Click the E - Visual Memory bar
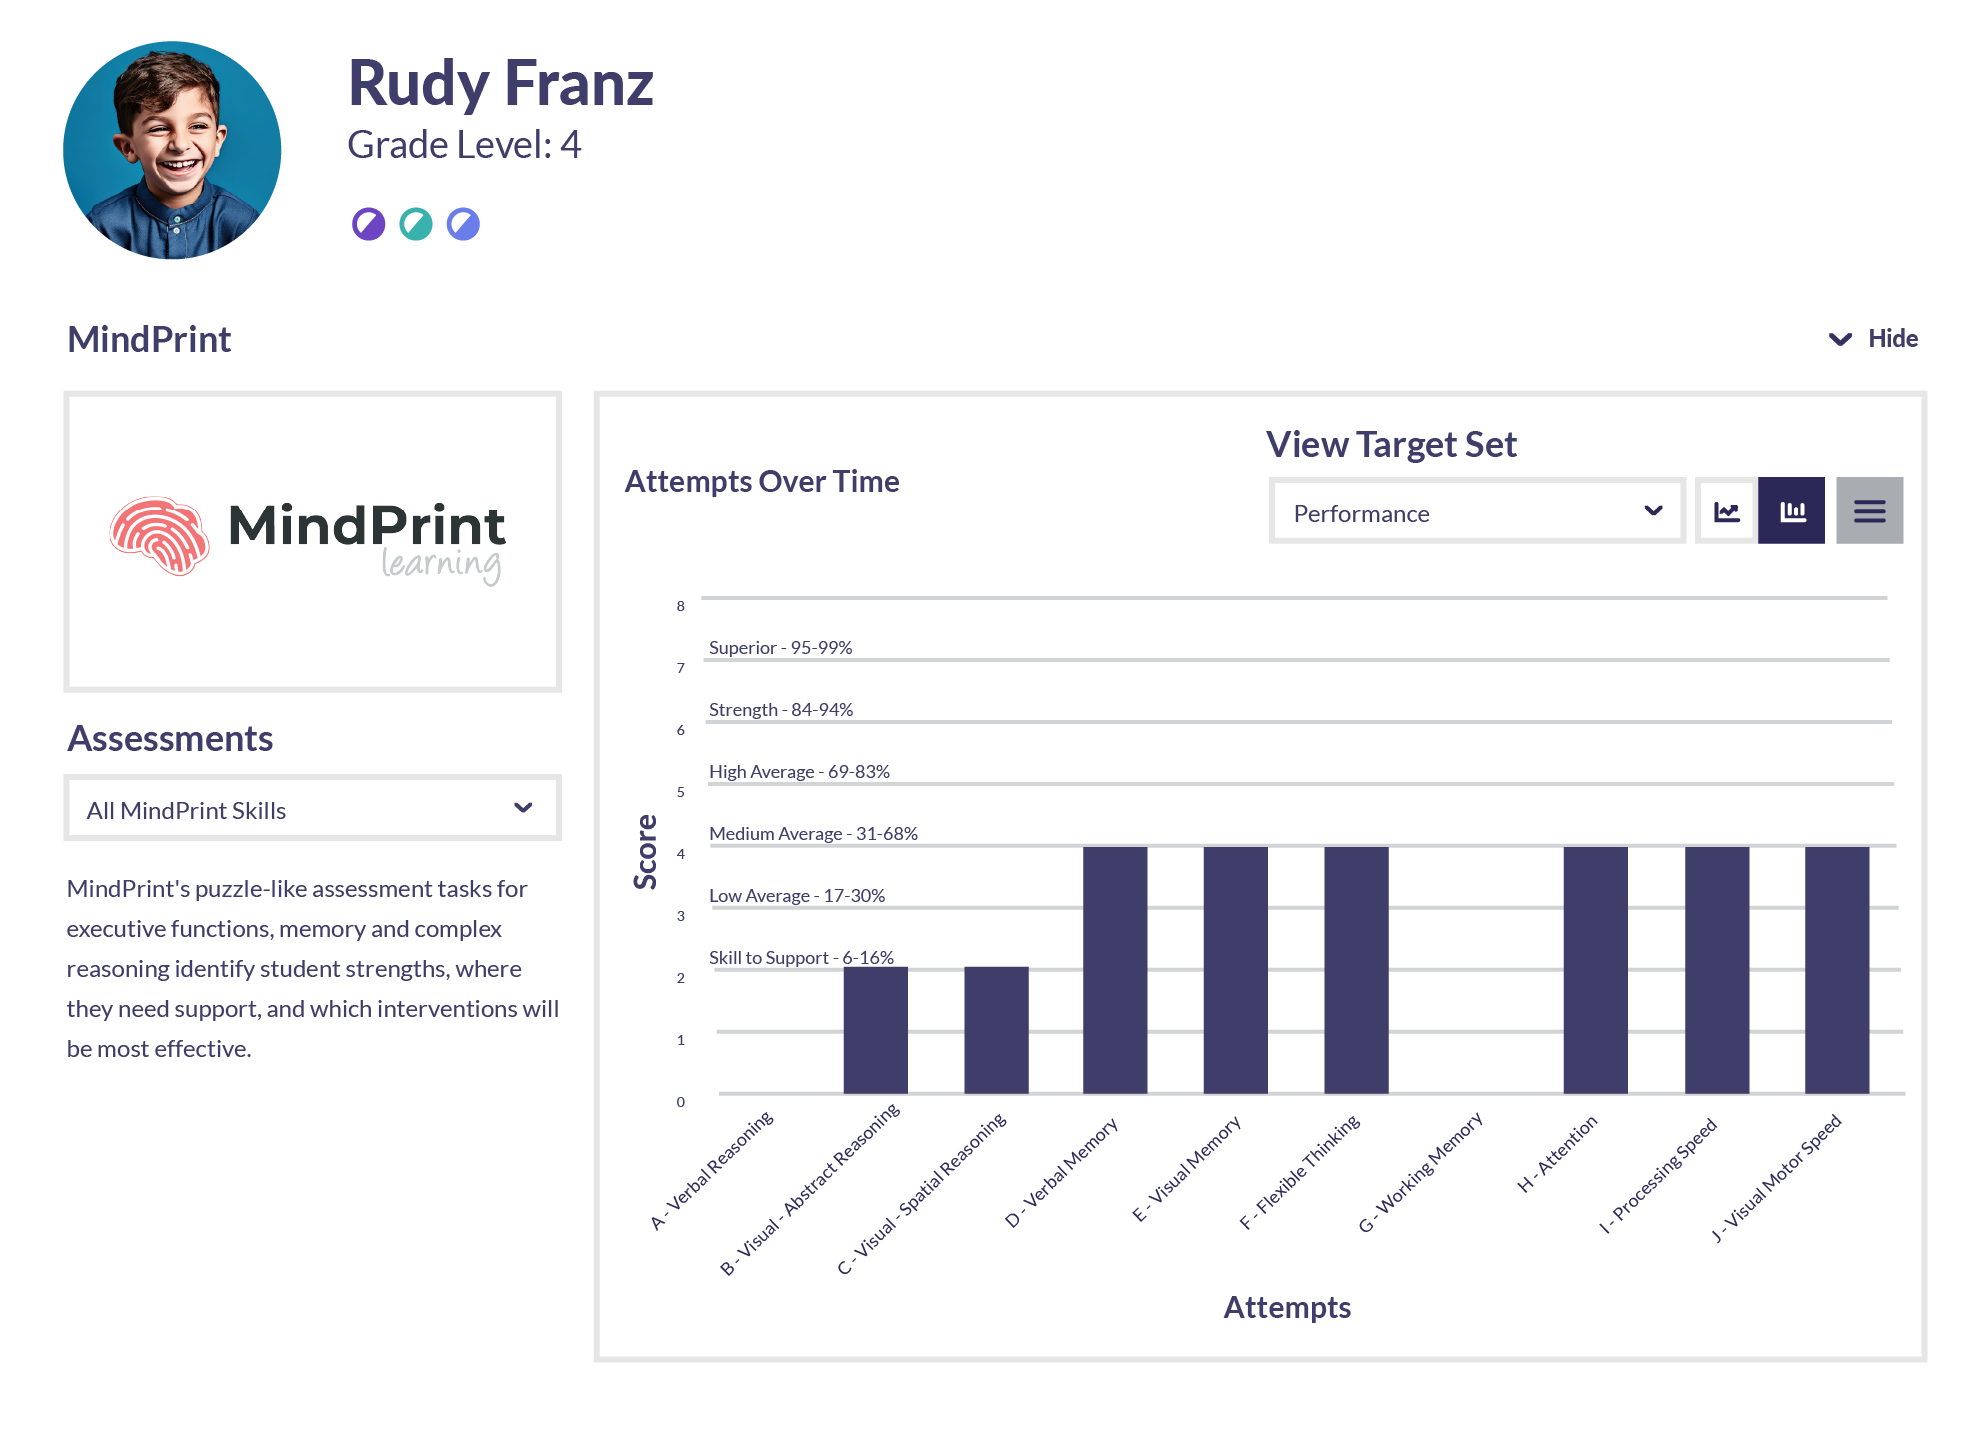The image size is (1971, 1432). pyautogui.click(x=1236, y=970)
